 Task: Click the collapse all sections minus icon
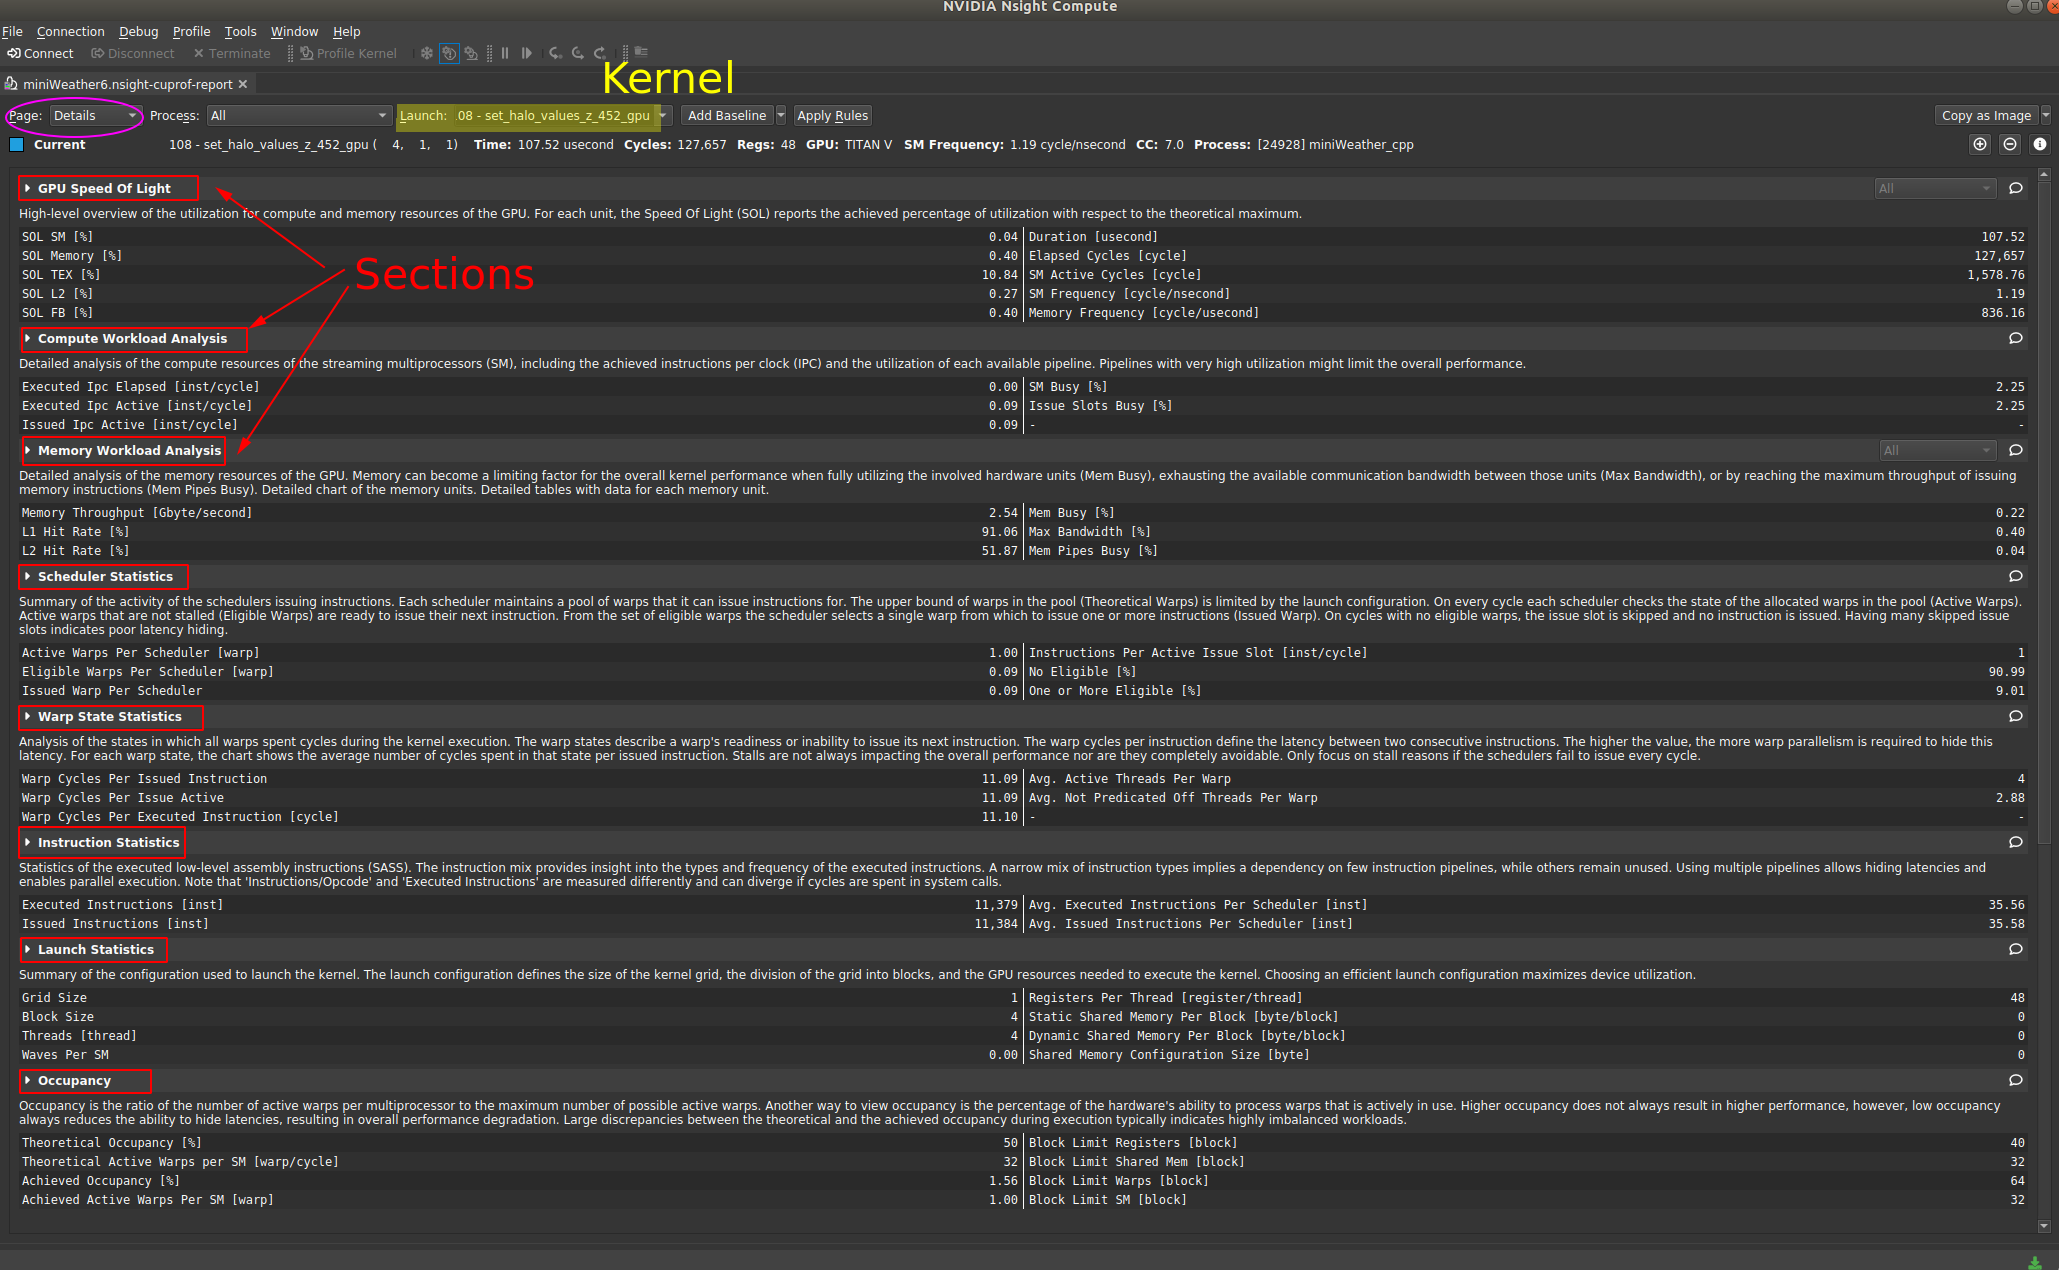click(2009, 144)
